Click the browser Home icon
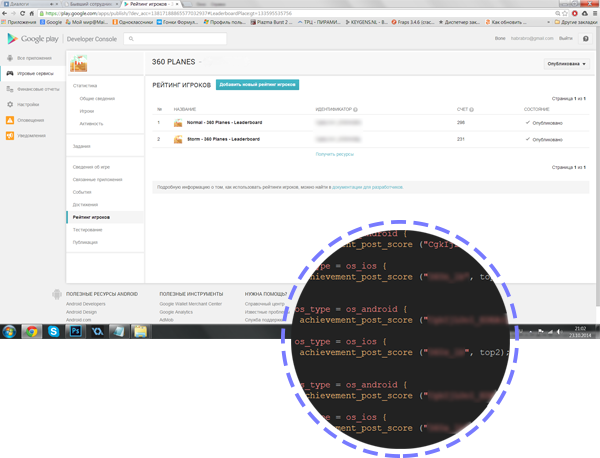This screenshot has height=458, width=600. [x=32, y=13]
